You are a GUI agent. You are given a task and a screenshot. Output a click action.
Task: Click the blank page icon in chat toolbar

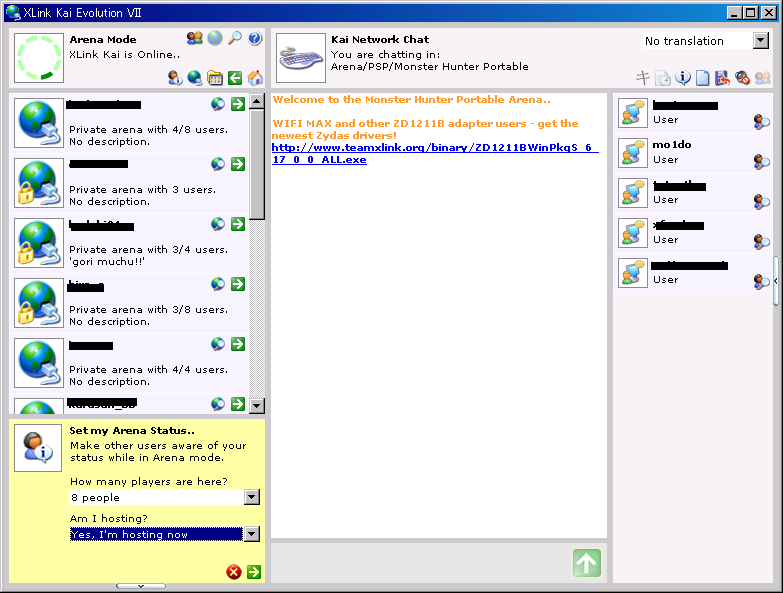click(703, 78)
